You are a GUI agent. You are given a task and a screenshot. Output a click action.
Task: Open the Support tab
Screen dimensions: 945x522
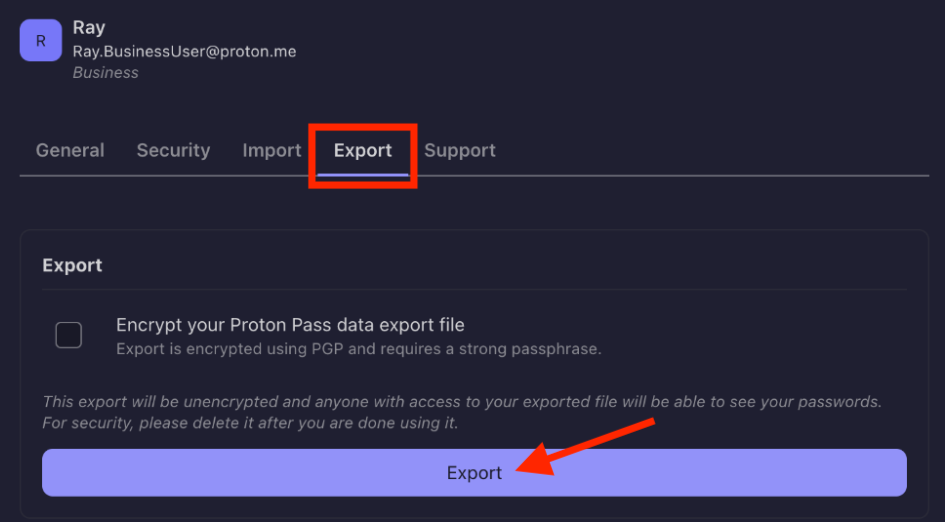pyautogui.click(x=460, y=150)
